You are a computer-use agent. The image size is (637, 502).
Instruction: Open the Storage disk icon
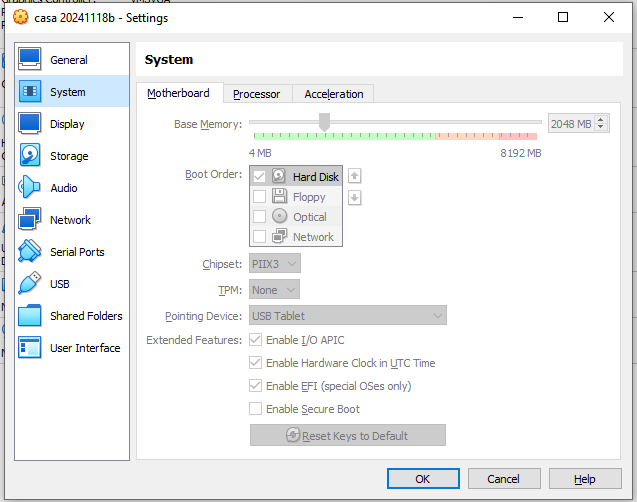[29, 156]
